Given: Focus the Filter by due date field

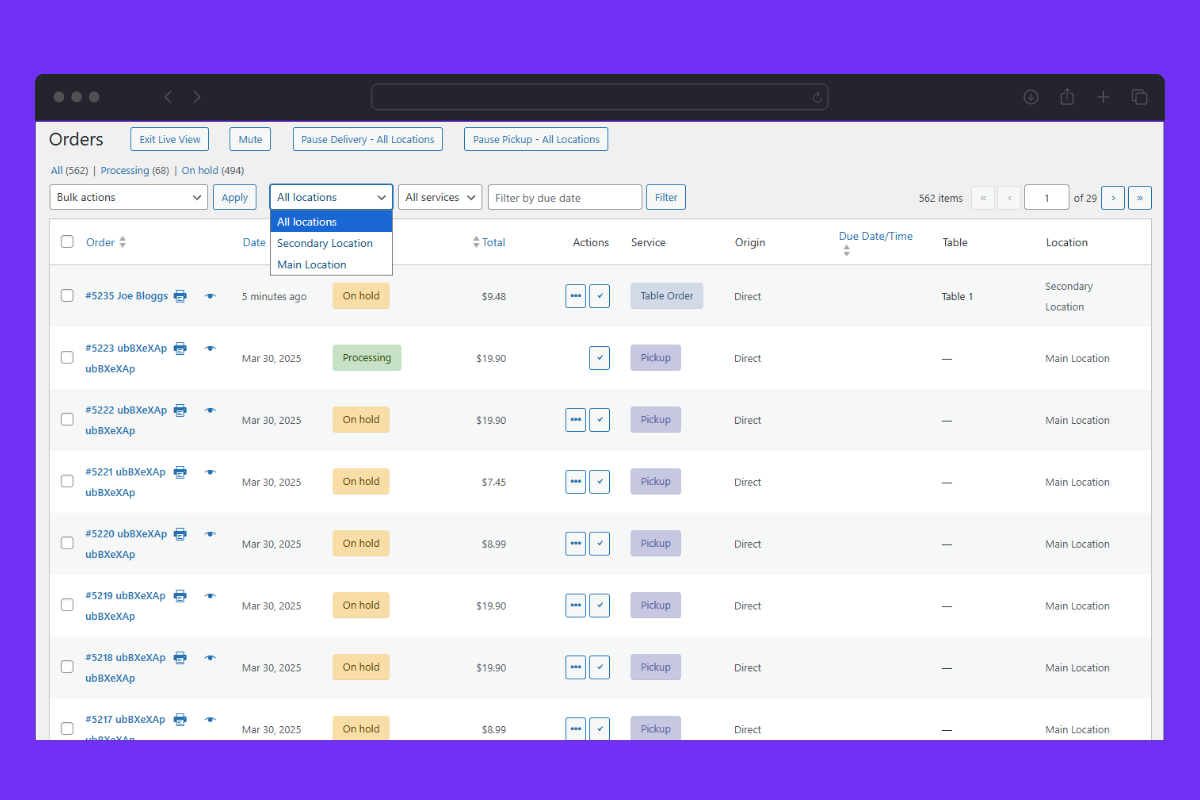Looking at the screenshot, I should click(x=564, y=198).
